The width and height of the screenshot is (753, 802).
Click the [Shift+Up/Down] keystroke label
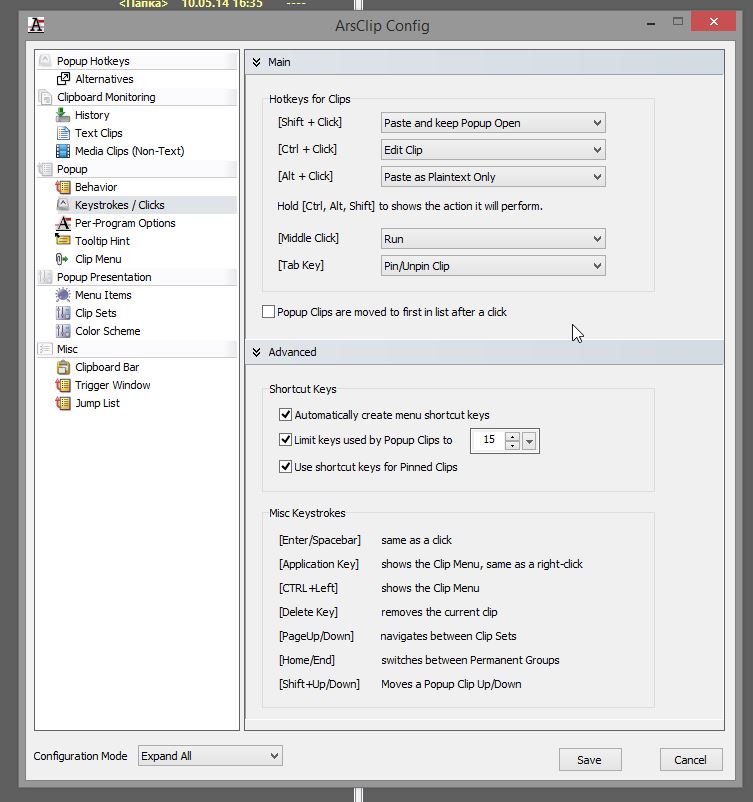319,684
